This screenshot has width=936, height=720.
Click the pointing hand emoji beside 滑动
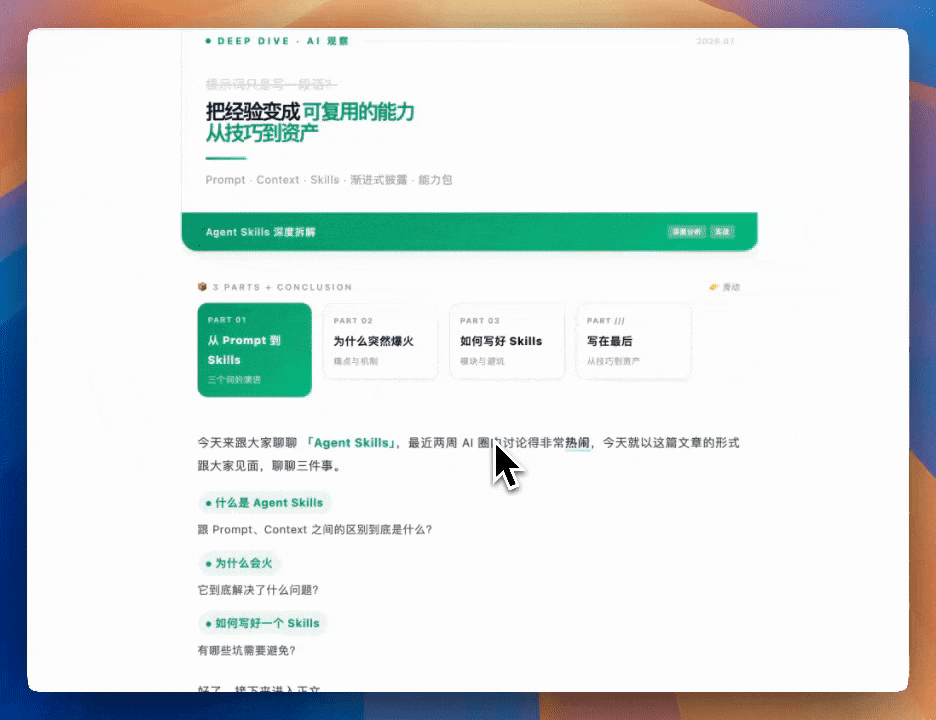click(x=713, y=287)
